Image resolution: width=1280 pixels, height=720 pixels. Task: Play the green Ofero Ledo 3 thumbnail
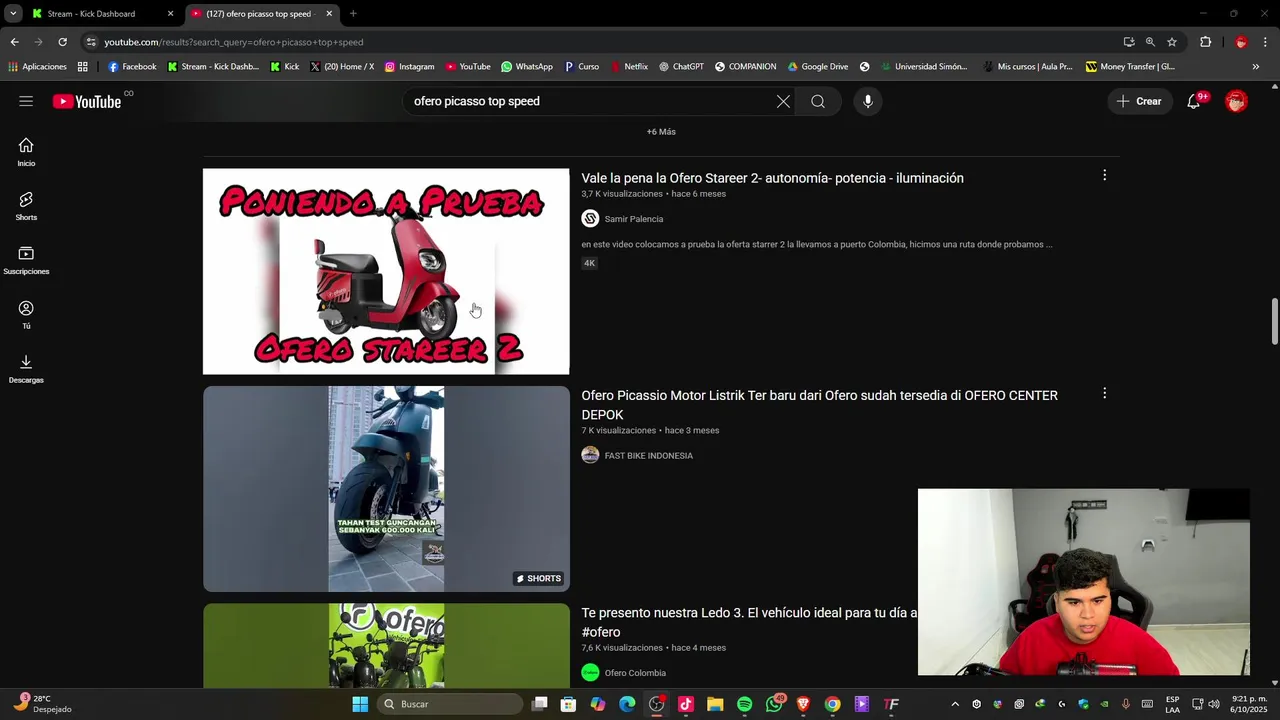click(386, 646)
